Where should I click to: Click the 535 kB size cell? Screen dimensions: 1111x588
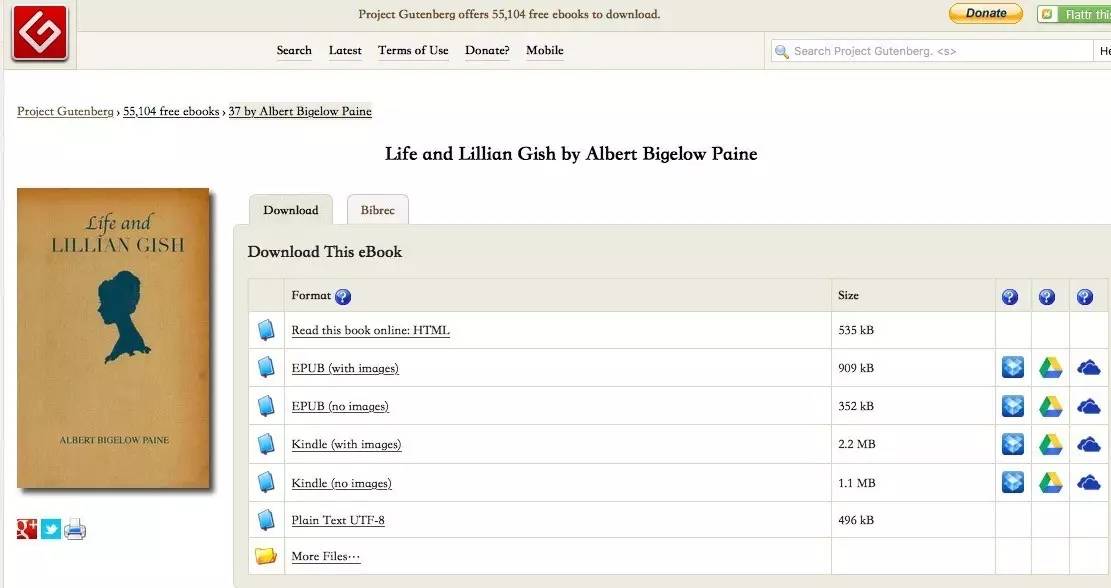pyautogui.click(x=913, y=330)
